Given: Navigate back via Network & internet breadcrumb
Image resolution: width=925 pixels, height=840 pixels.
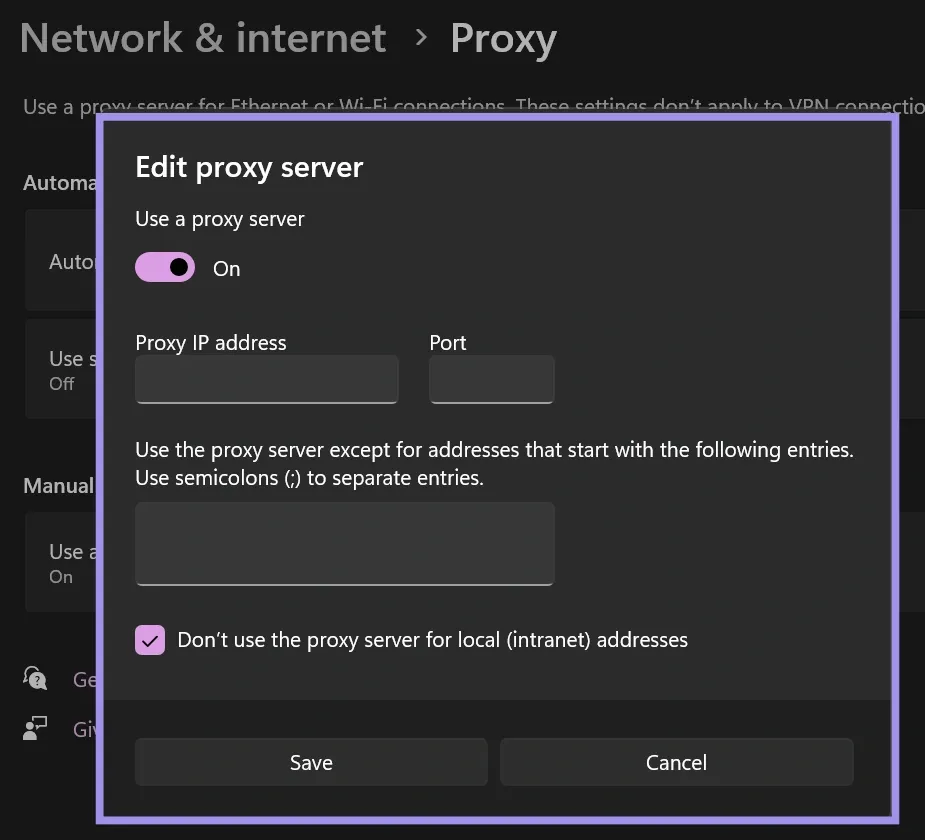Looking at the screenshot, I should click(x=203, y=37).
